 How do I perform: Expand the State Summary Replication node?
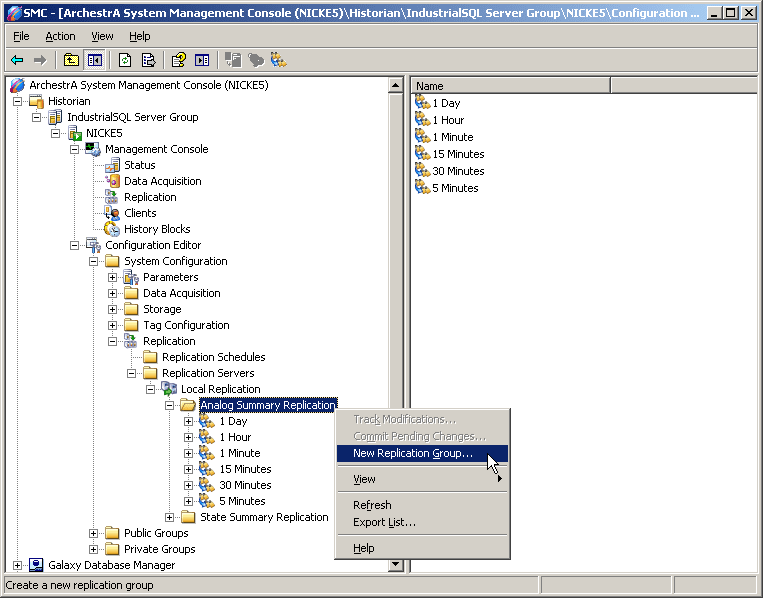tap(169, 517)
